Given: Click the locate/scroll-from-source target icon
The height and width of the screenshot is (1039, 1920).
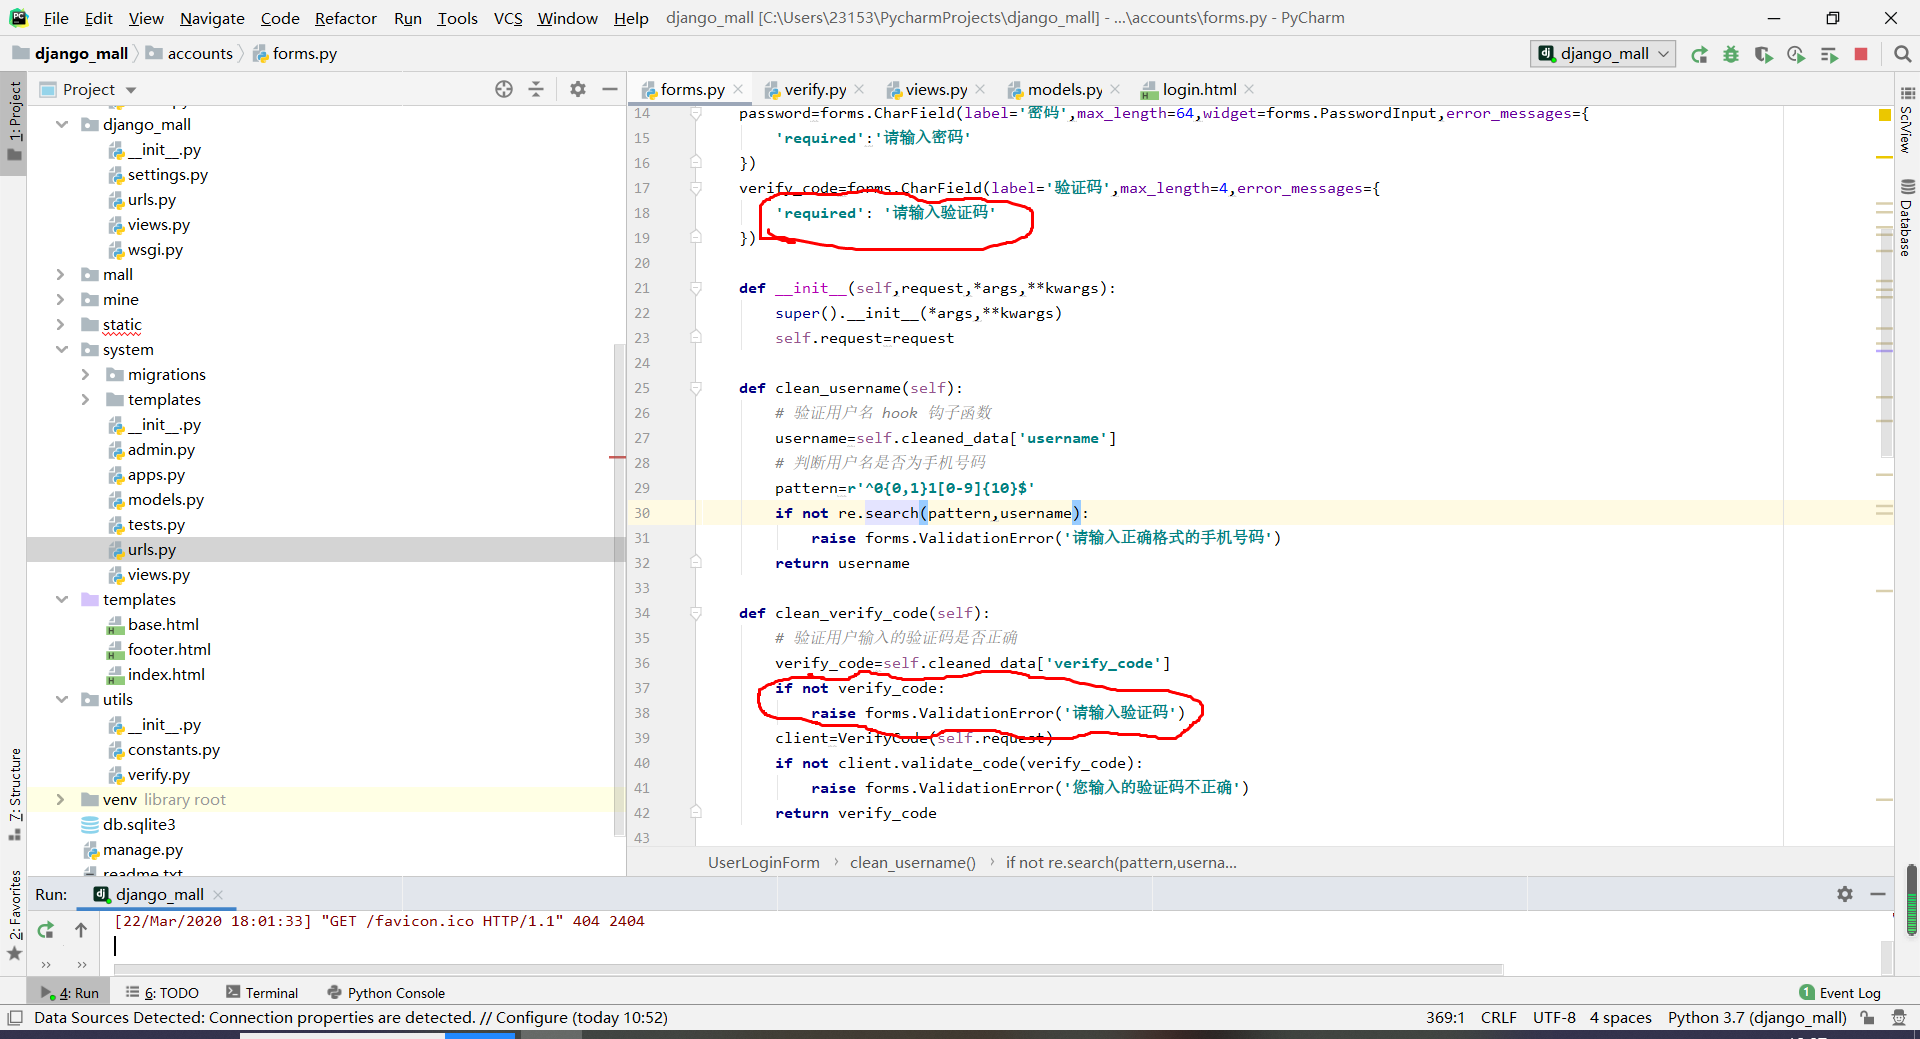Looking at the screenshot, I should point(504,89).
